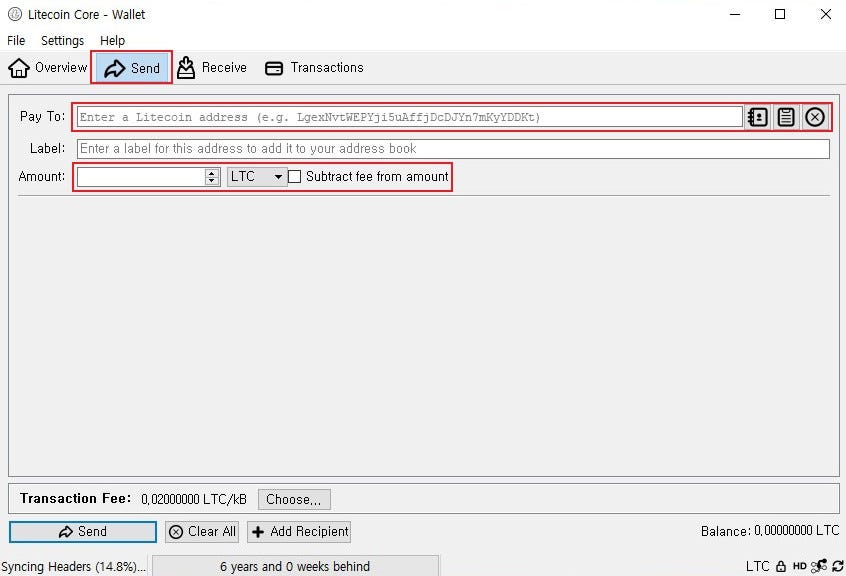Screen dimensions: 846x576
Task: Open the address book icon beside Pay To
Action: point(758,117)
